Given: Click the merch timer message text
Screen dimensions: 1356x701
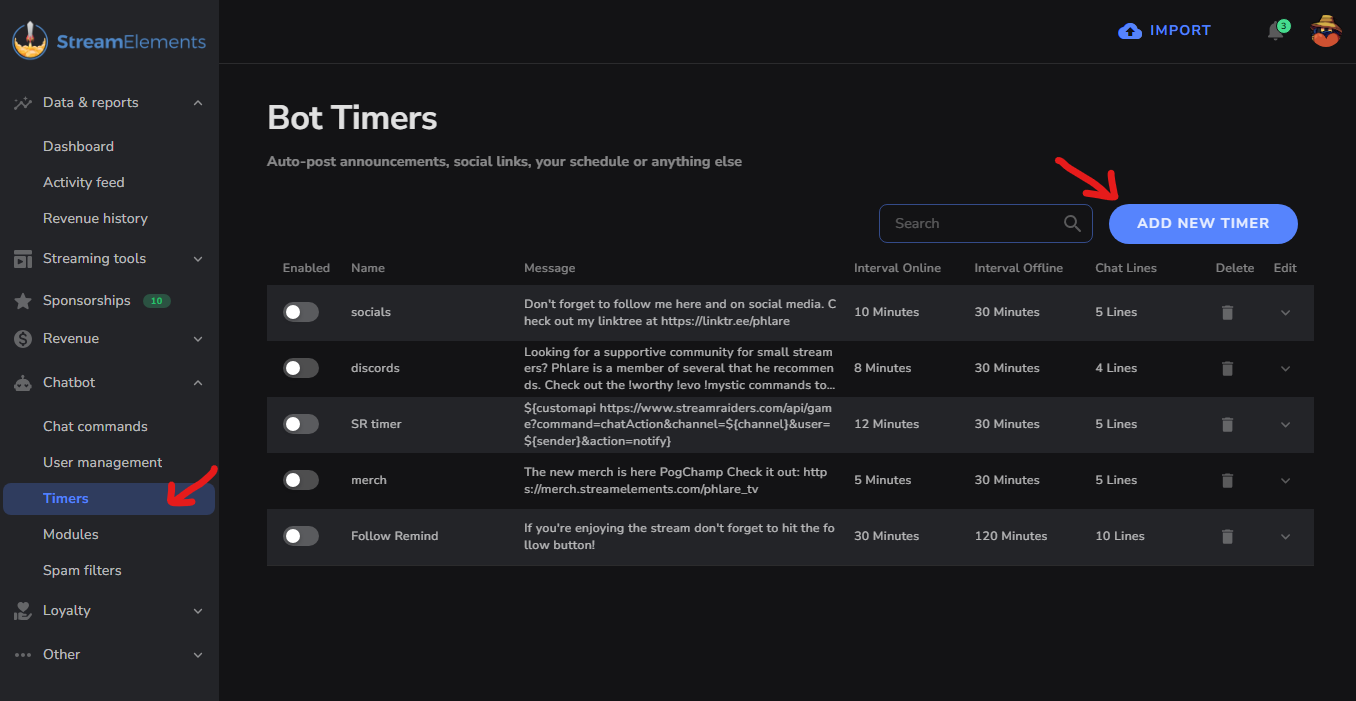Looking at the screenshot, I should (676, 480).
